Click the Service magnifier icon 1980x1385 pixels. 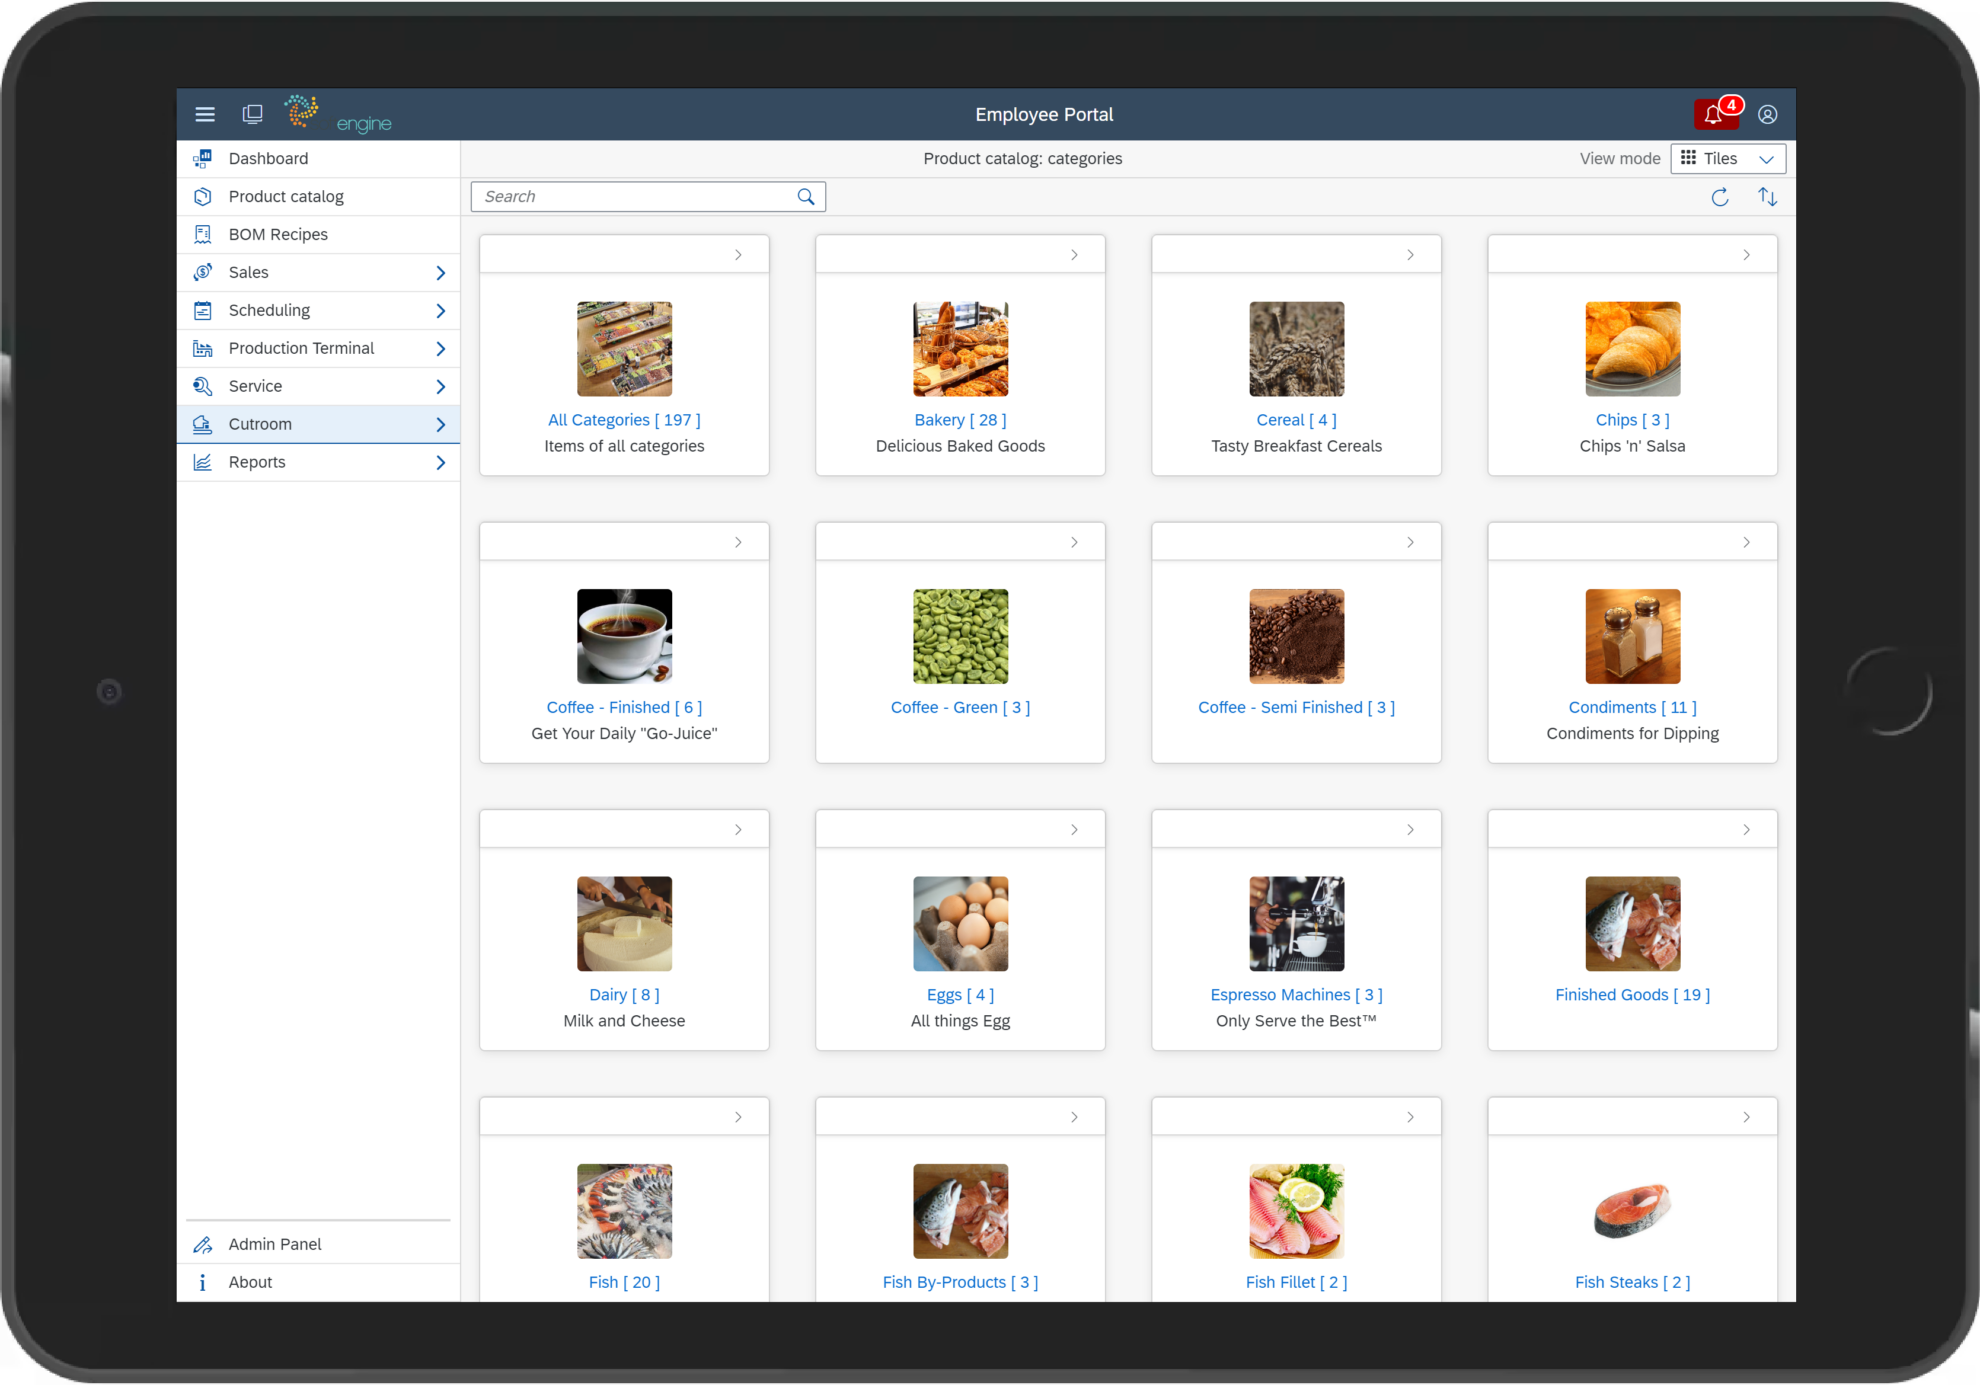coord(203,386)
